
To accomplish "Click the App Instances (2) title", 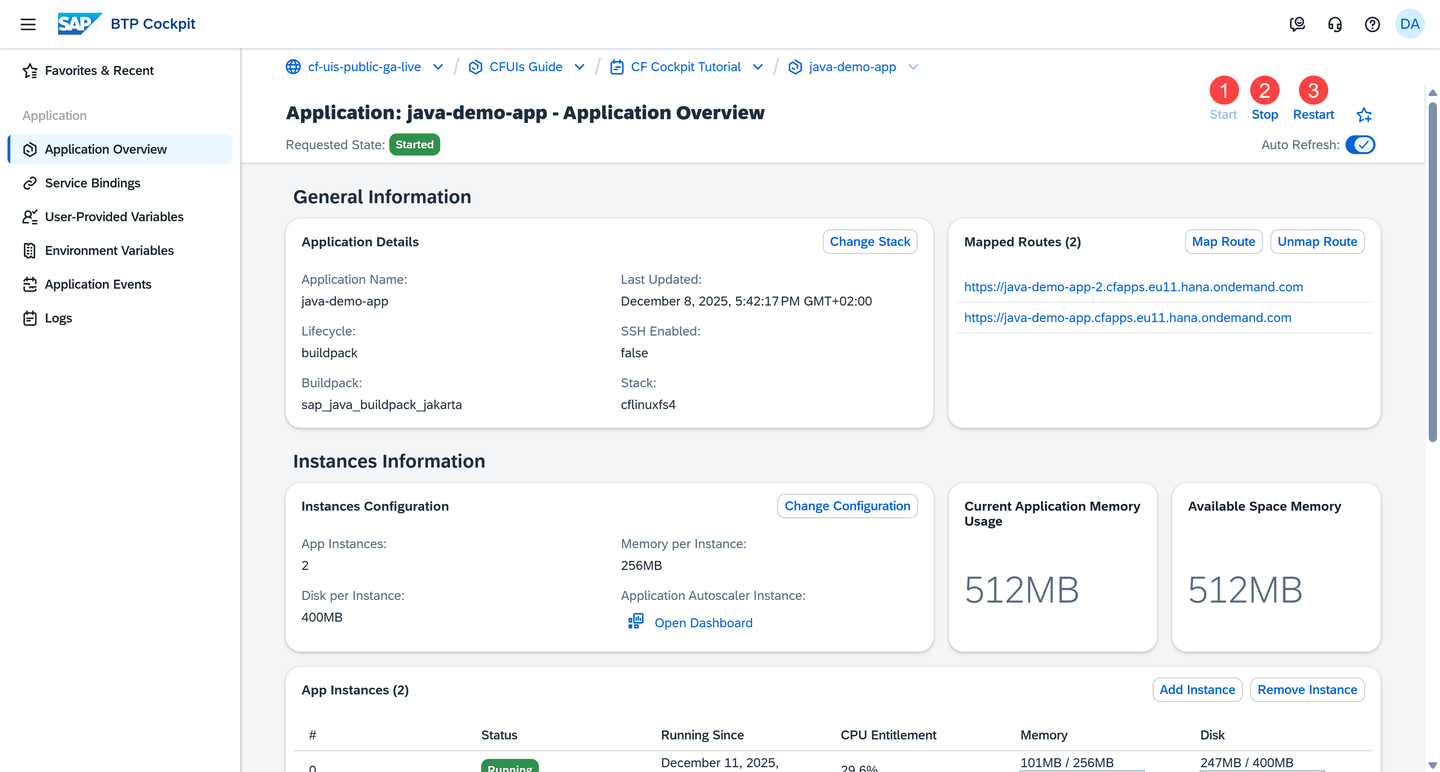I will 355,690.
